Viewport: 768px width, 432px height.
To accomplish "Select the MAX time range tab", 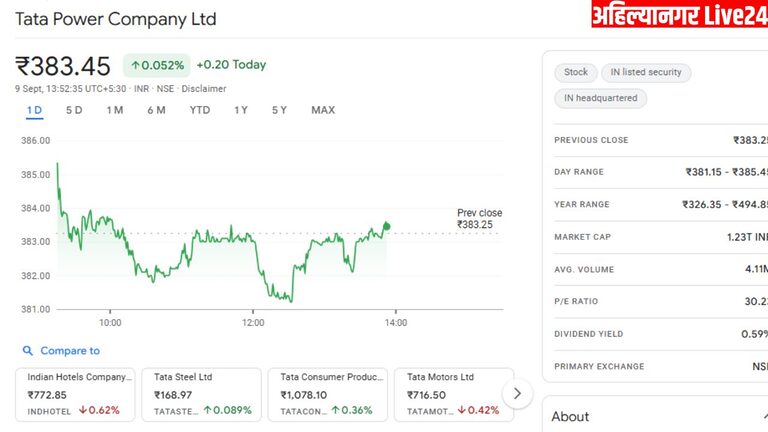I will coord(323,110).
